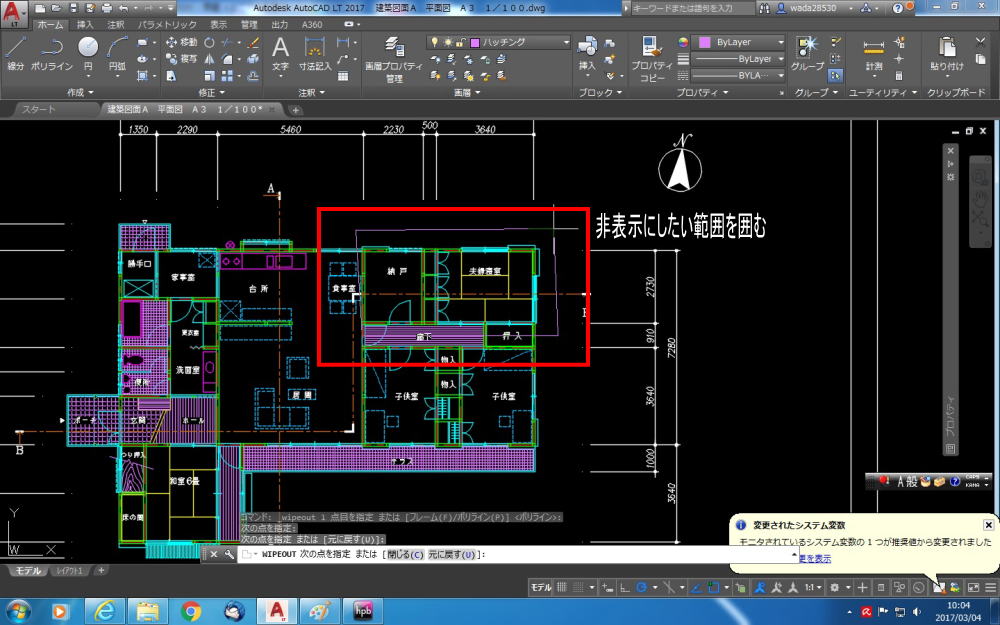Click the グループ (Group) tool
1000x625 pixels.
[807, 53]
